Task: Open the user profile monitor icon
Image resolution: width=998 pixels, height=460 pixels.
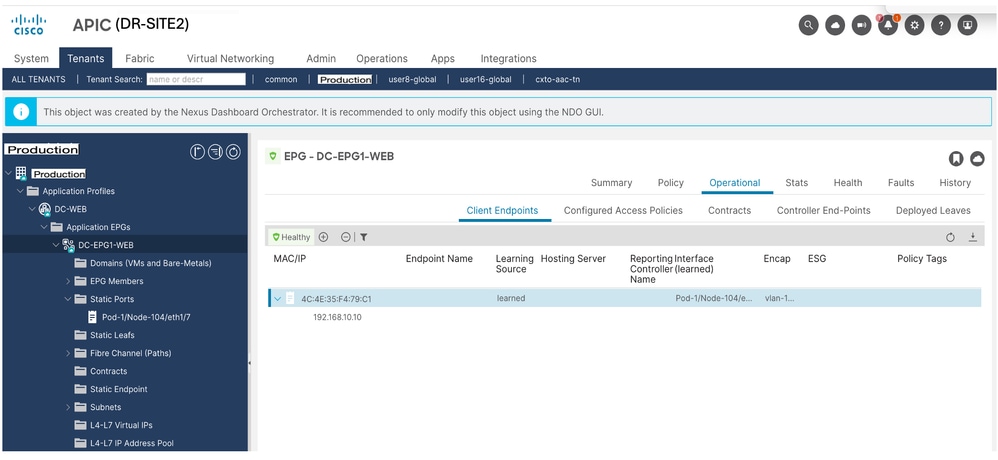Action: click(967, 25)
